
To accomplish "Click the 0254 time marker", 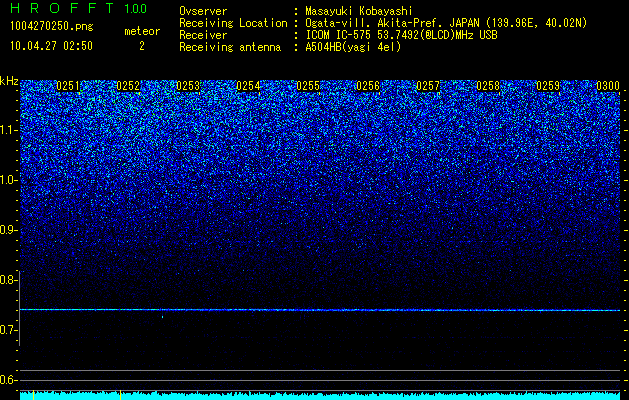I will click(x=248, y=86).
